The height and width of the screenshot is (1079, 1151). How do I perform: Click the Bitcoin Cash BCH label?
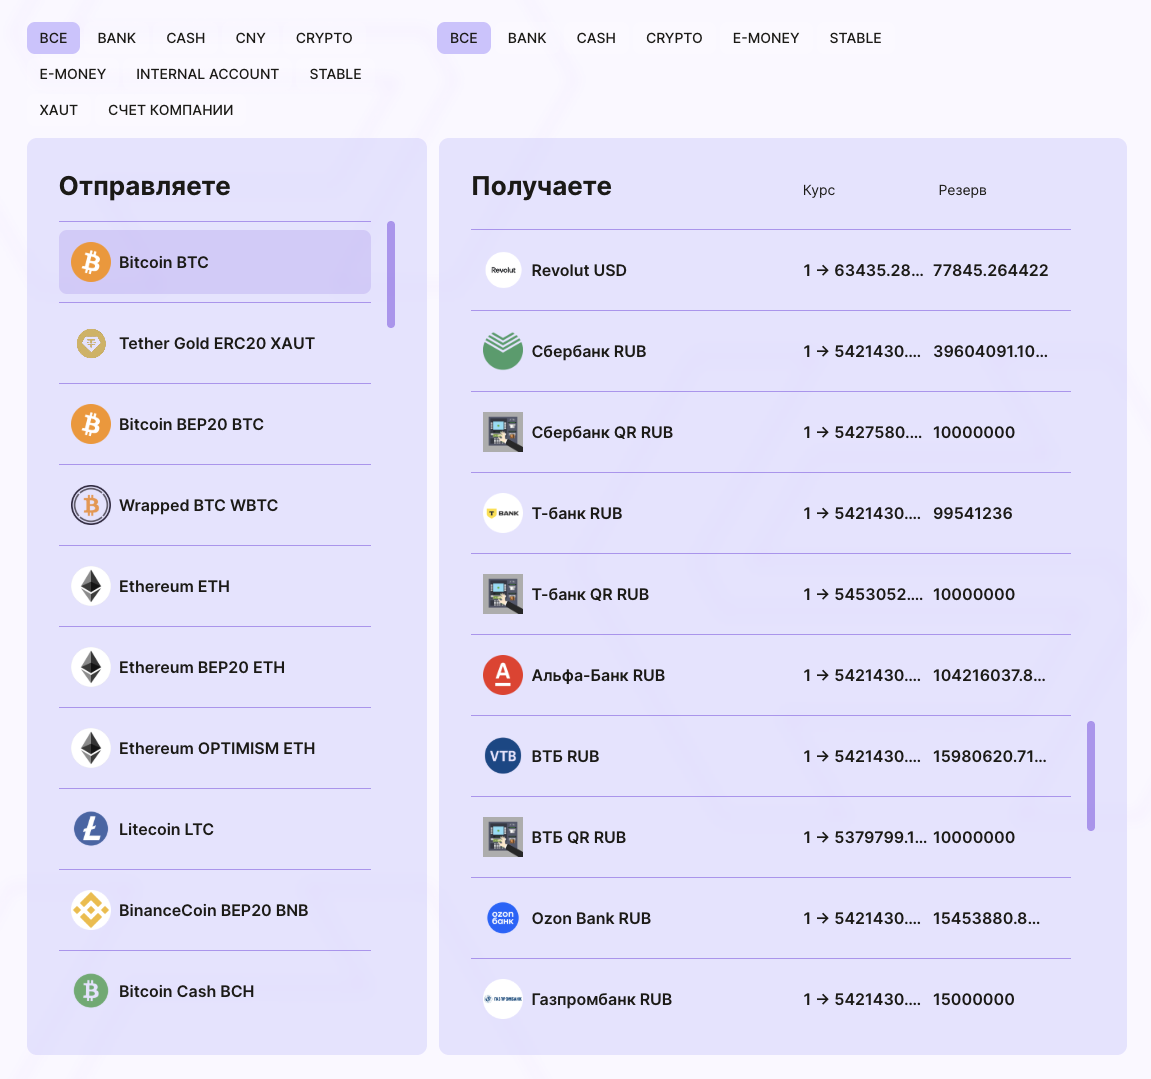coord(186,991)
